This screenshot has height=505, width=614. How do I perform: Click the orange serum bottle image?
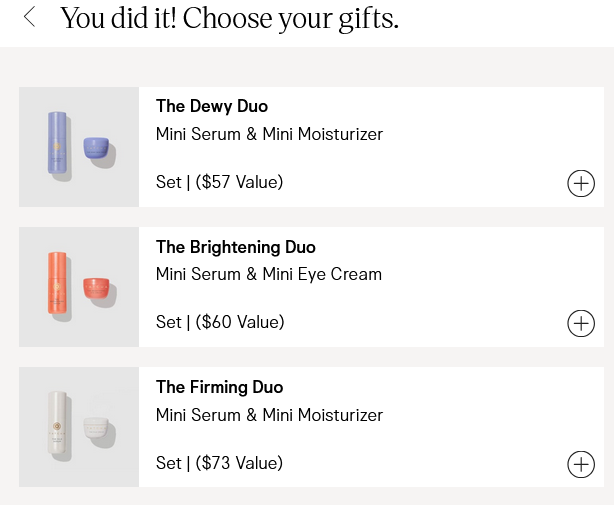pyautogui.click(x=57, y=285)
